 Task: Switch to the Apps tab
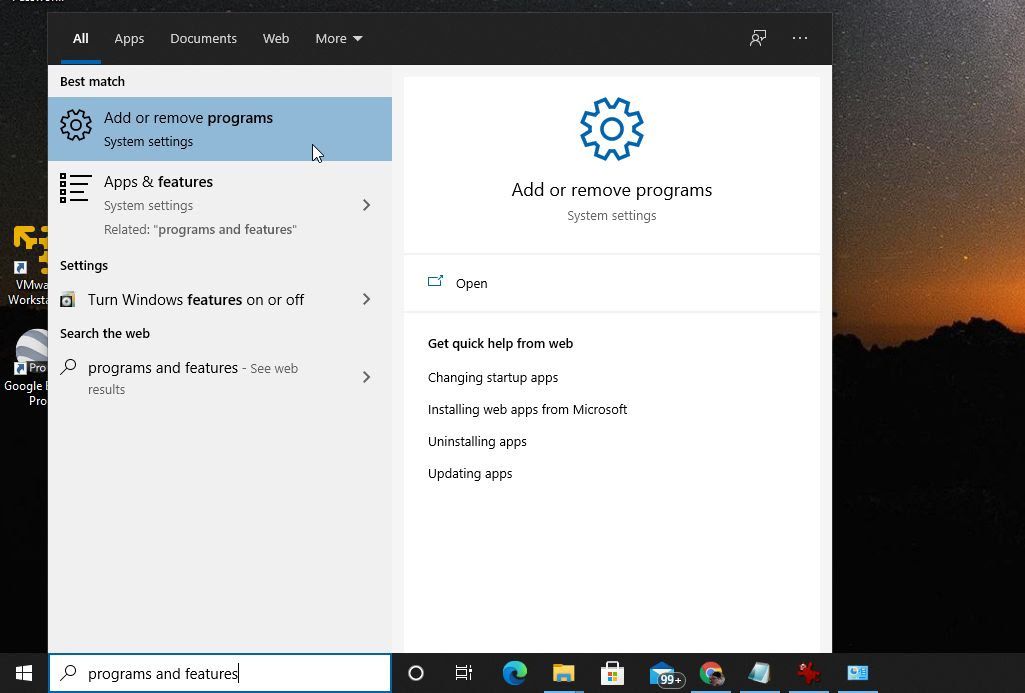click(x=129, y=39)
